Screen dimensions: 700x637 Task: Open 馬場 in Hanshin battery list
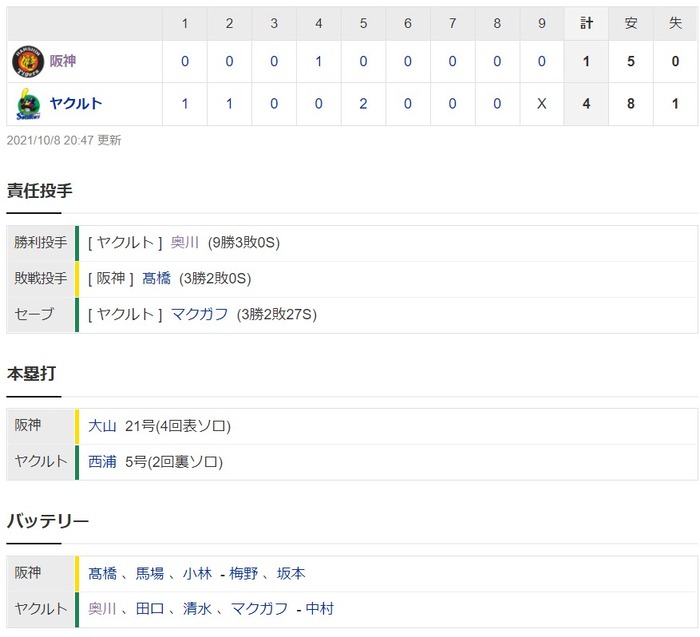150,573
